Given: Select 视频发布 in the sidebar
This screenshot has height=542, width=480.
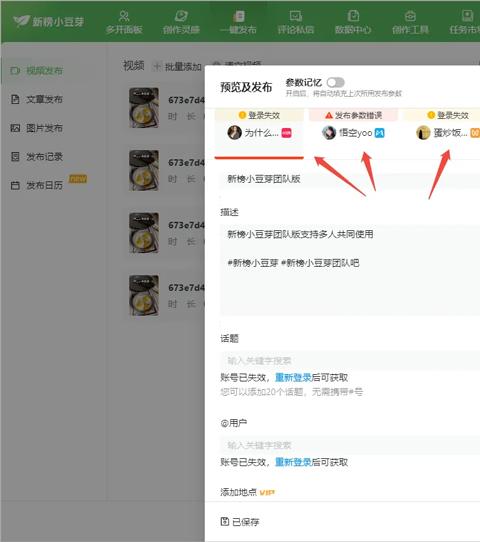Looking at the screenshot, I should [x=36, y=71].
